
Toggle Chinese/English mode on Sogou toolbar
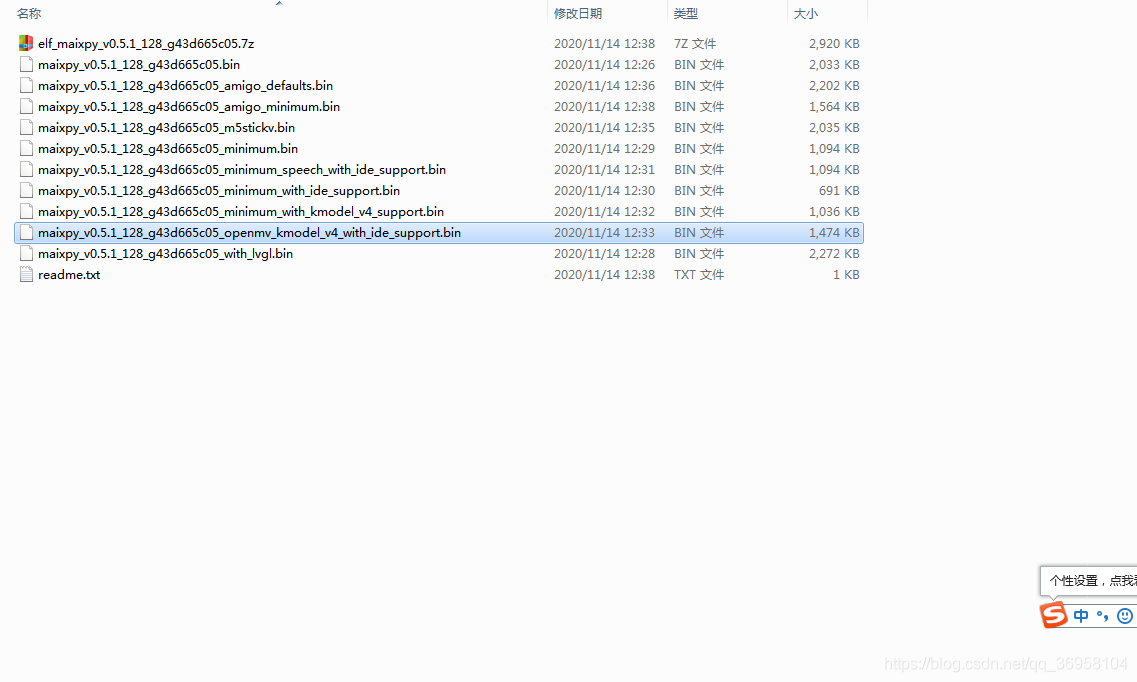[1081, 616]
